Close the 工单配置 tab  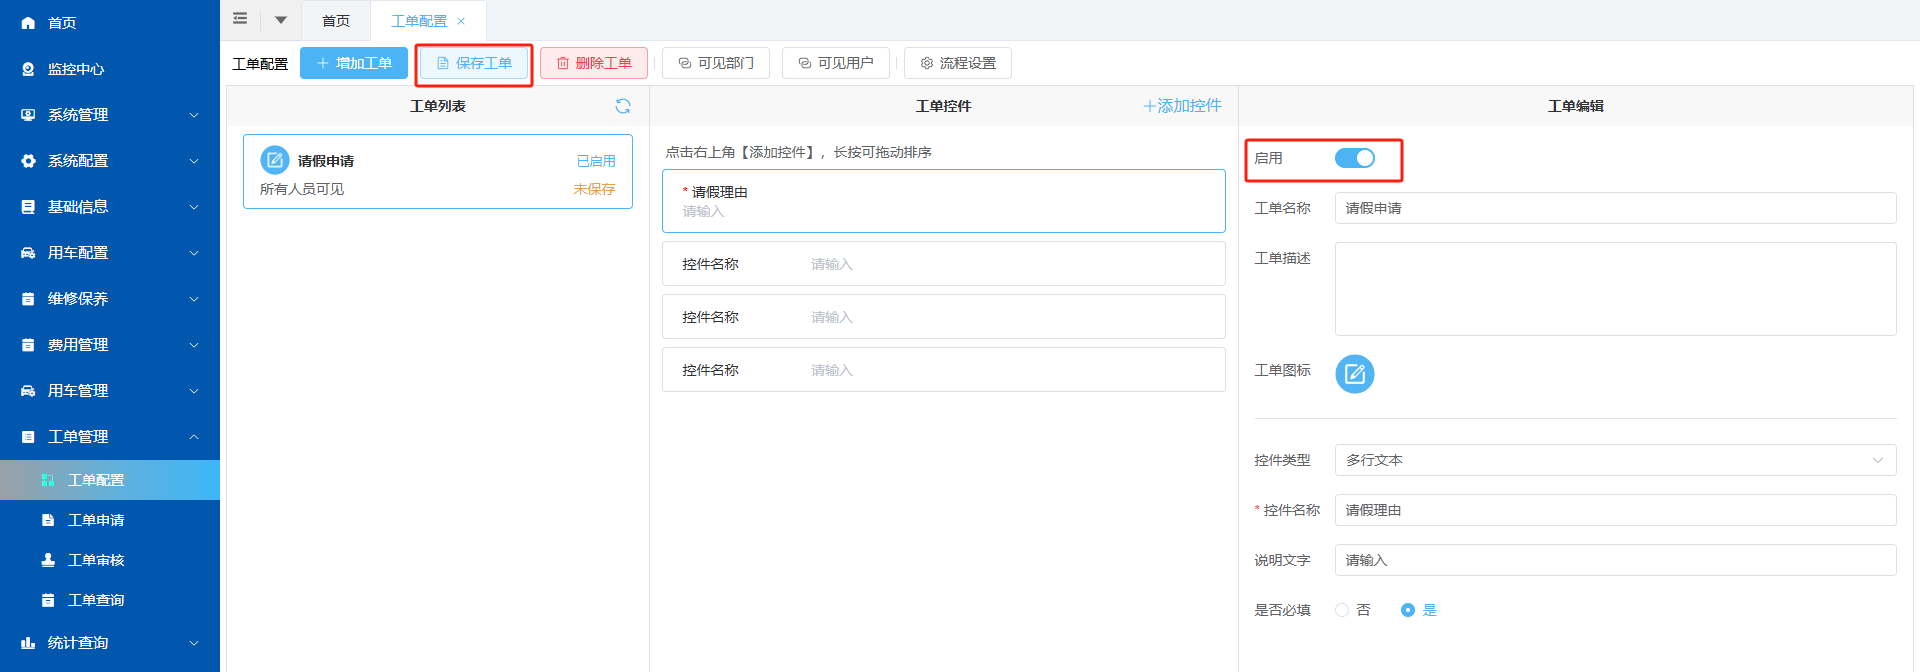click(461, 21)
